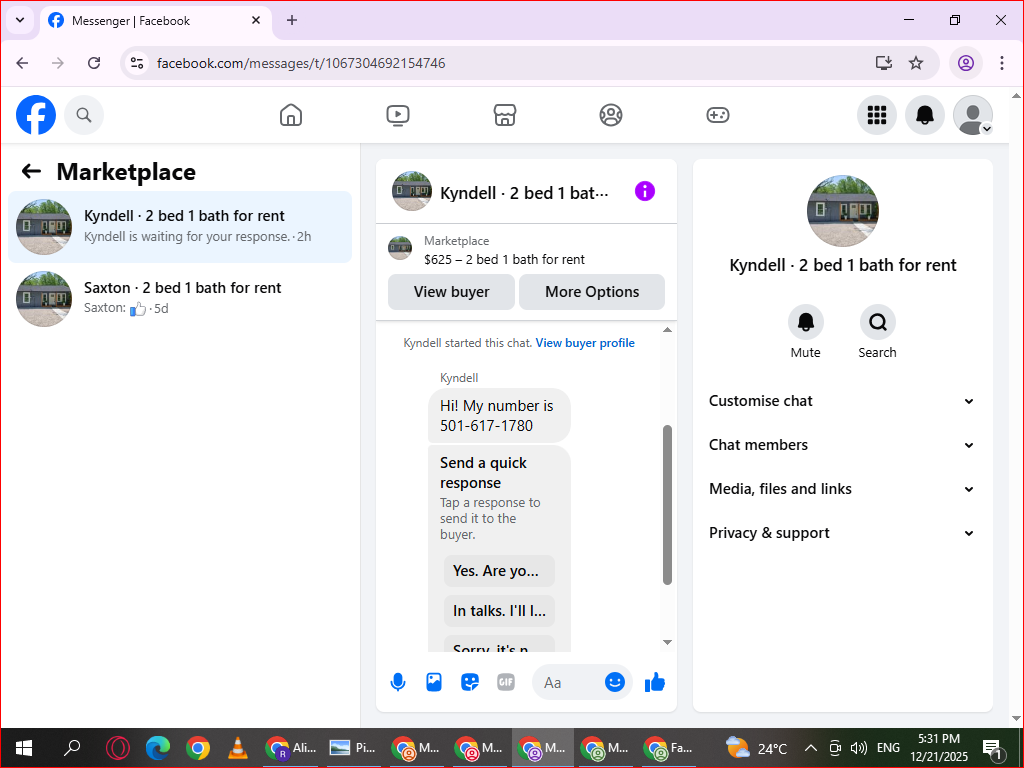
Task: Open the Windows notification center
Action: [993, 748]
